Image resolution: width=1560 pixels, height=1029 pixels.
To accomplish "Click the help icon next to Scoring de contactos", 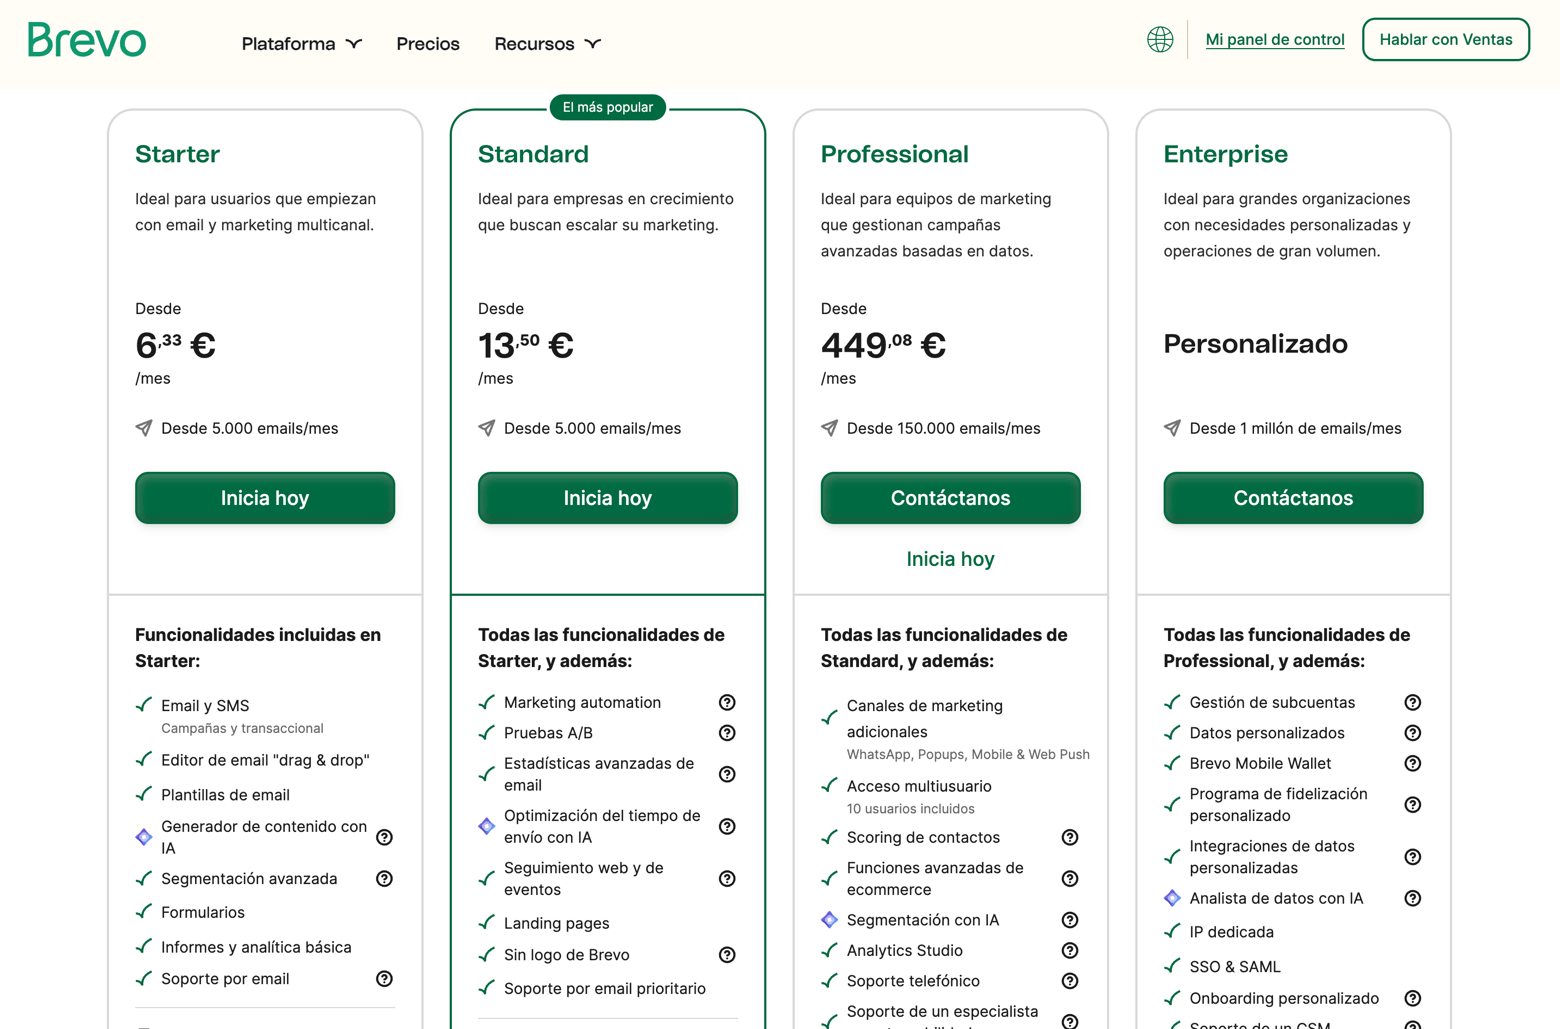I will tap(1070, 837).
